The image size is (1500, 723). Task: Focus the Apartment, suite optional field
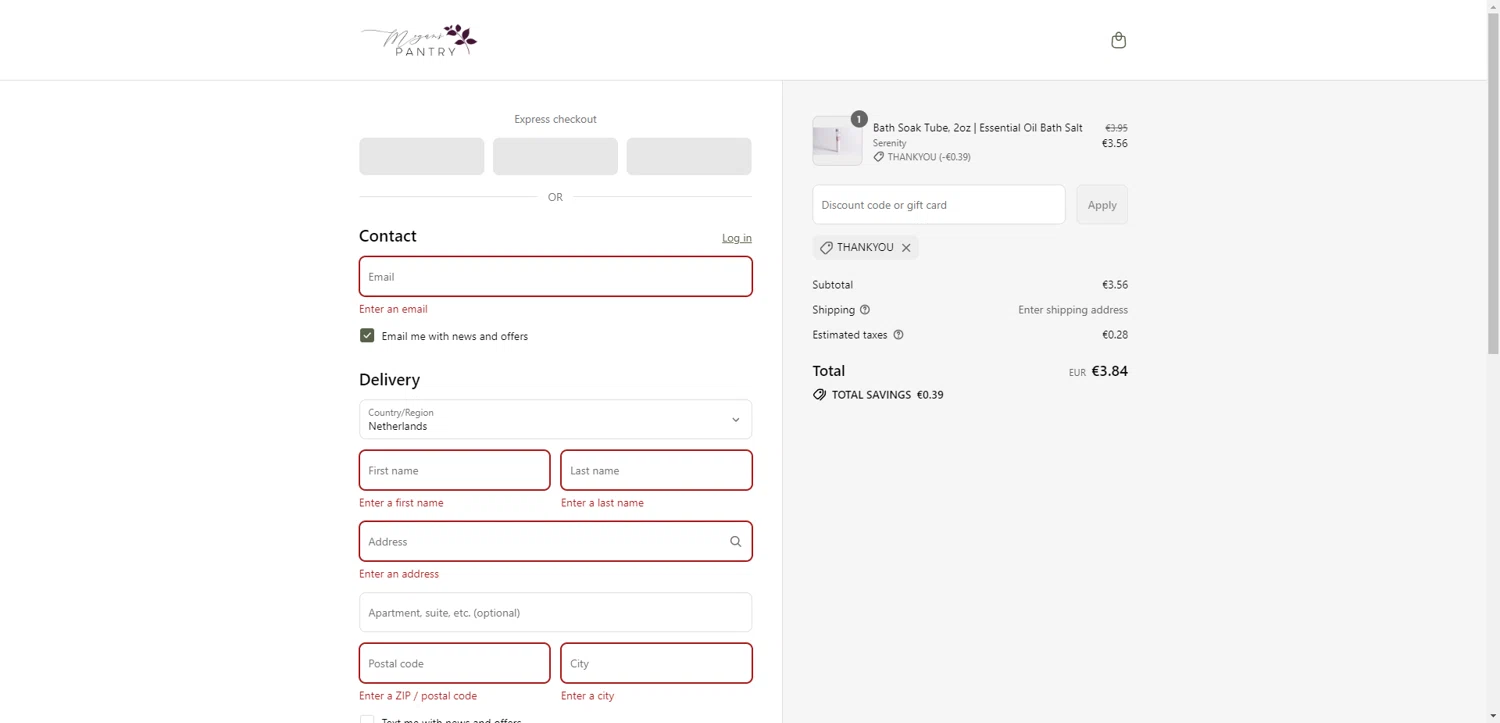point(555,613)
